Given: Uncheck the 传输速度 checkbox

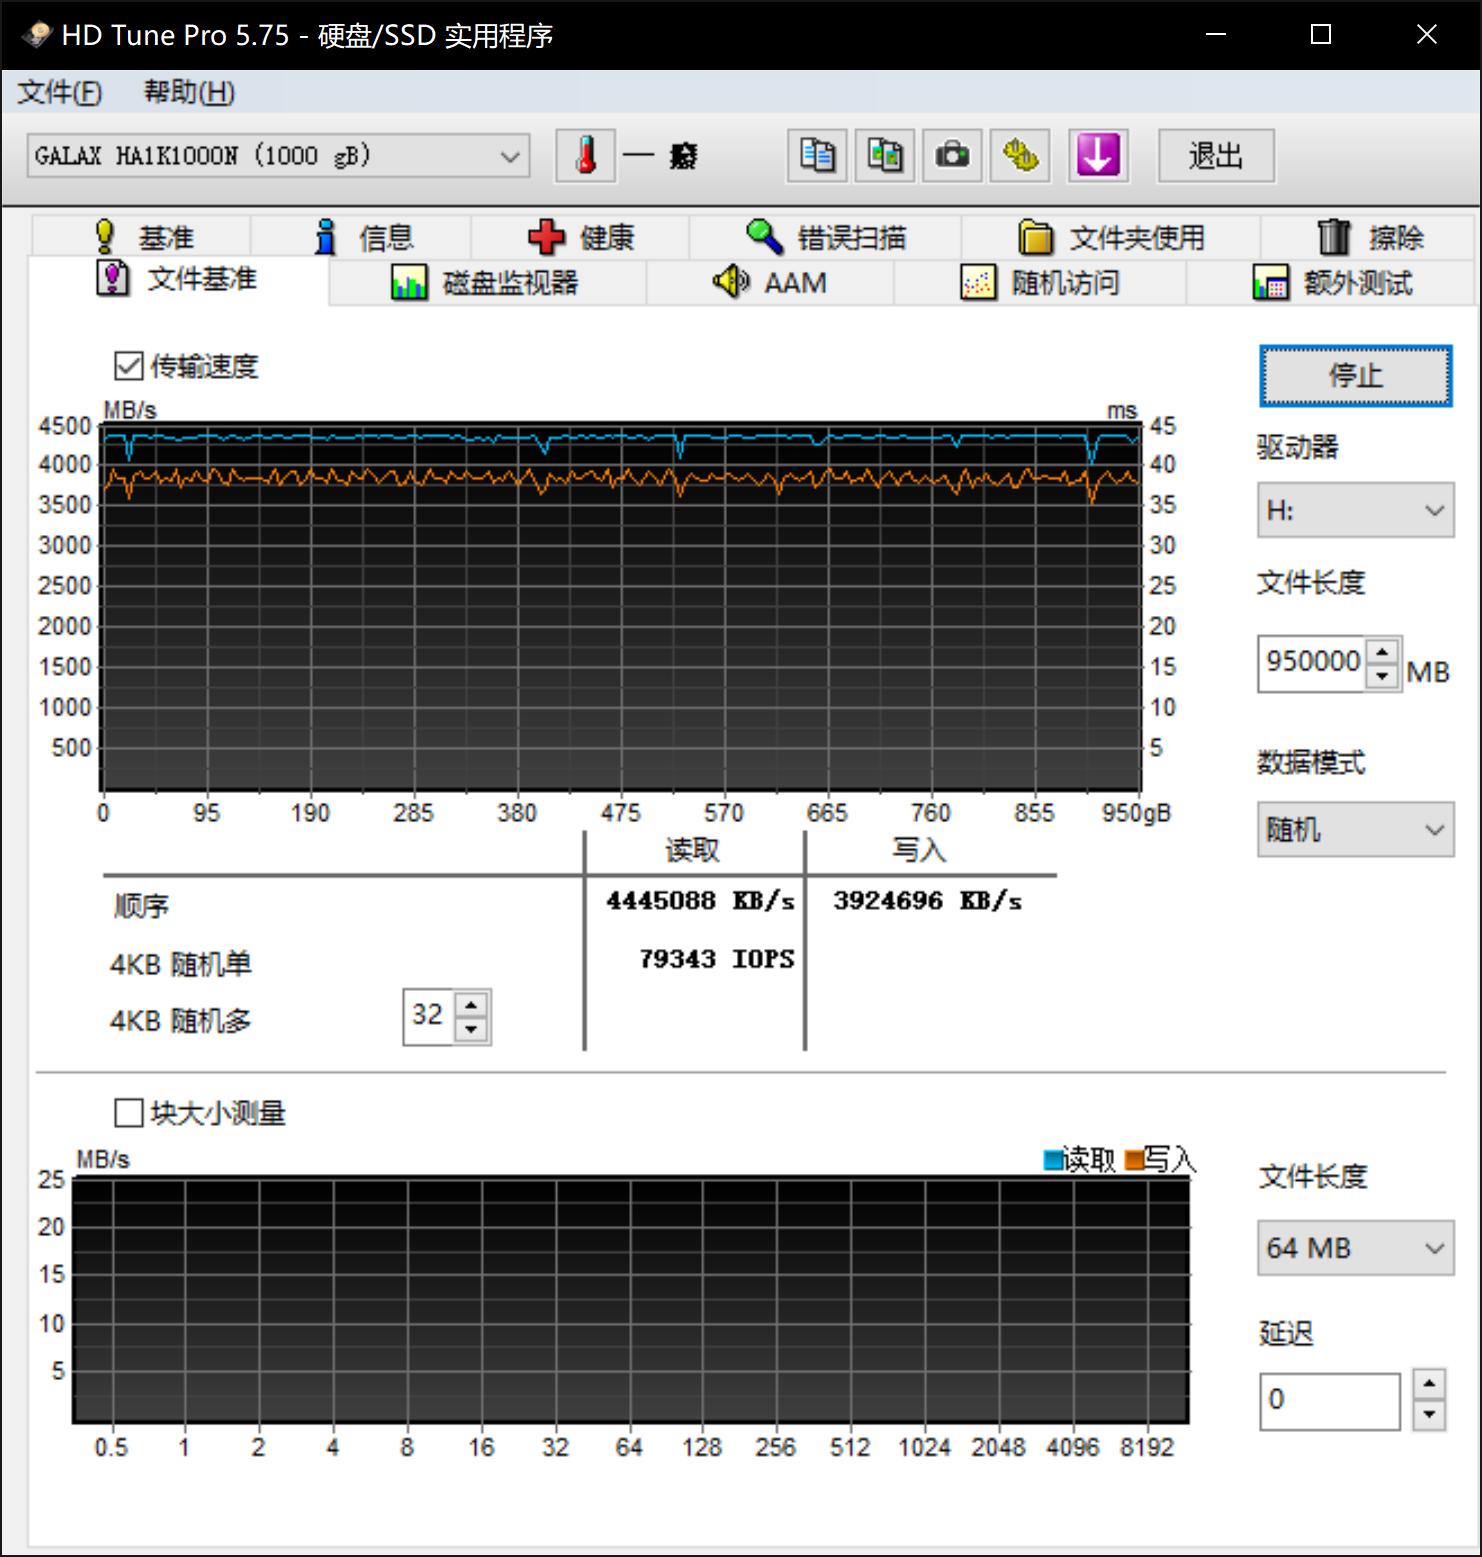Looking at the screenshot, I should click(x=128, y=367).
